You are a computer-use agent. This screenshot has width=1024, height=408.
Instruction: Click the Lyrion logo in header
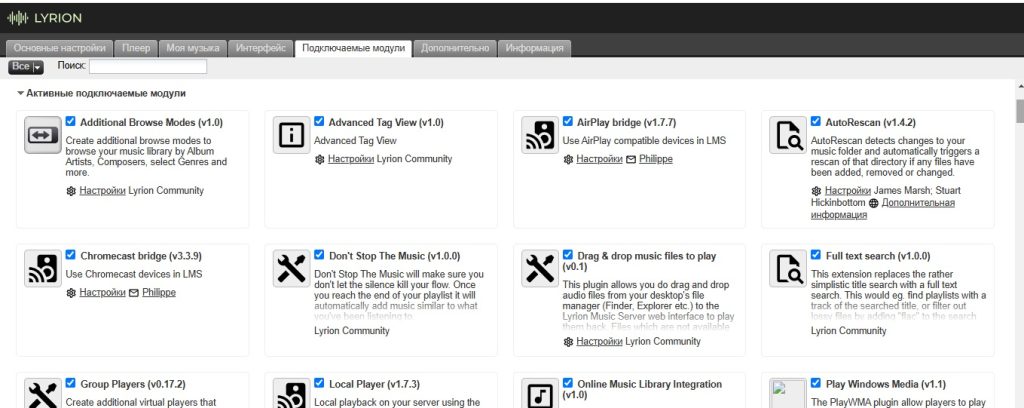(45, 18)
